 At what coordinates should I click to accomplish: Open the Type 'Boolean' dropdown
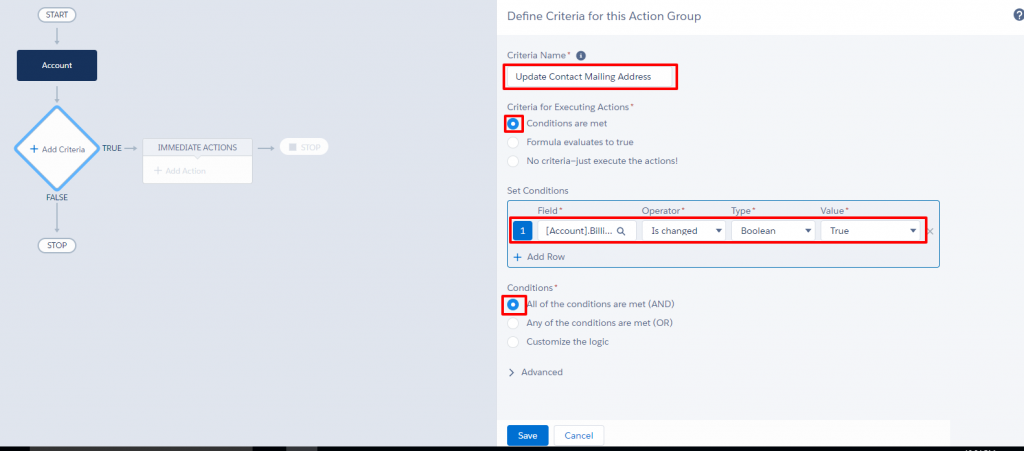(773, 230)
